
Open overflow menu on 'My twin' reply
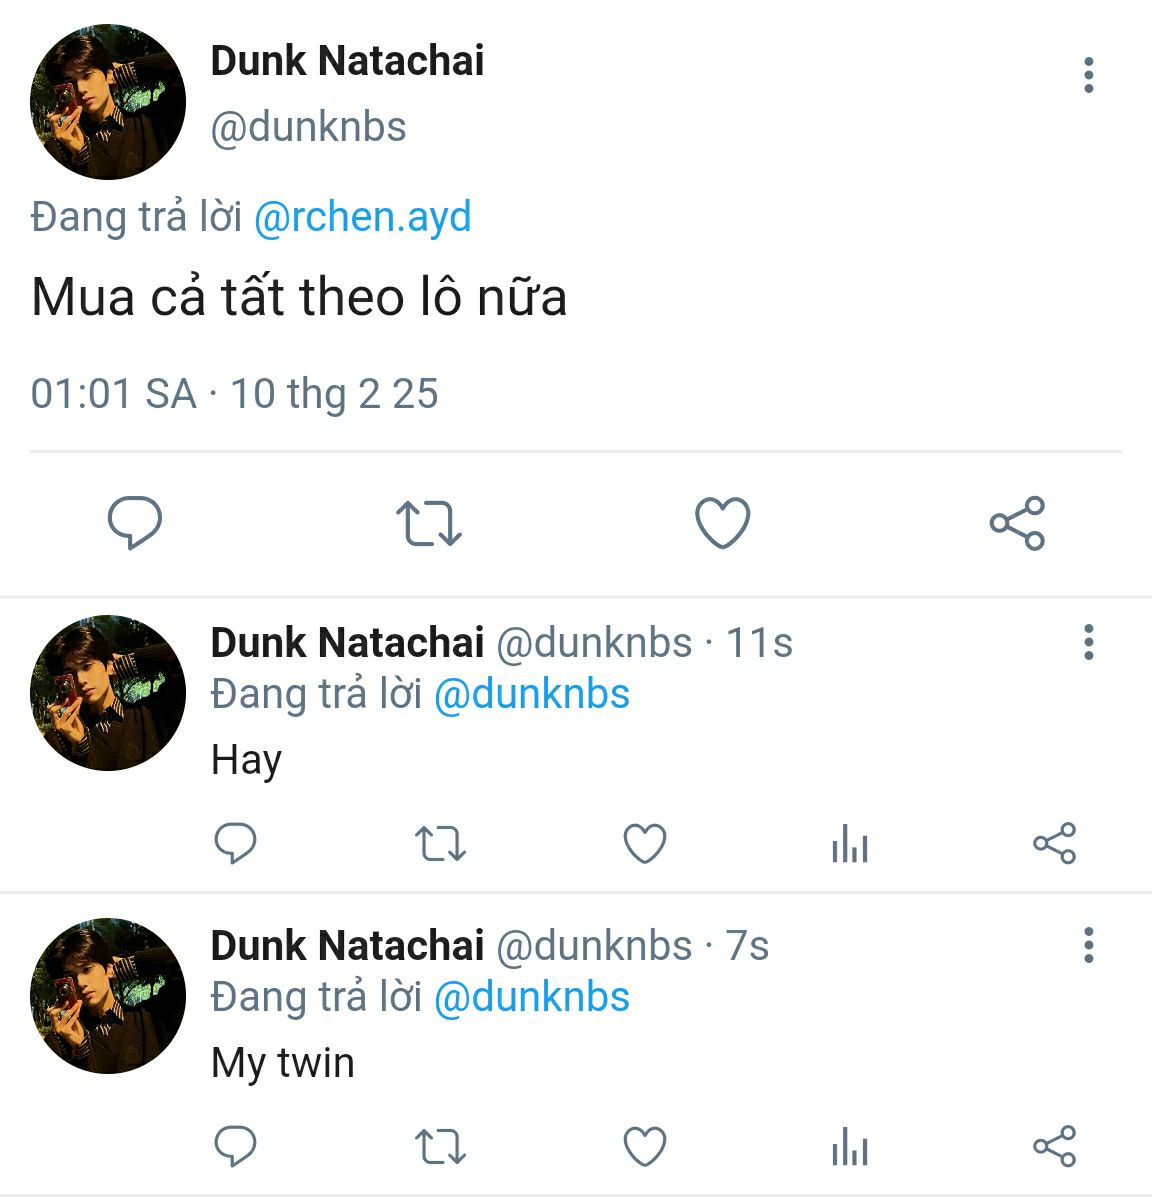point(1089,945)
